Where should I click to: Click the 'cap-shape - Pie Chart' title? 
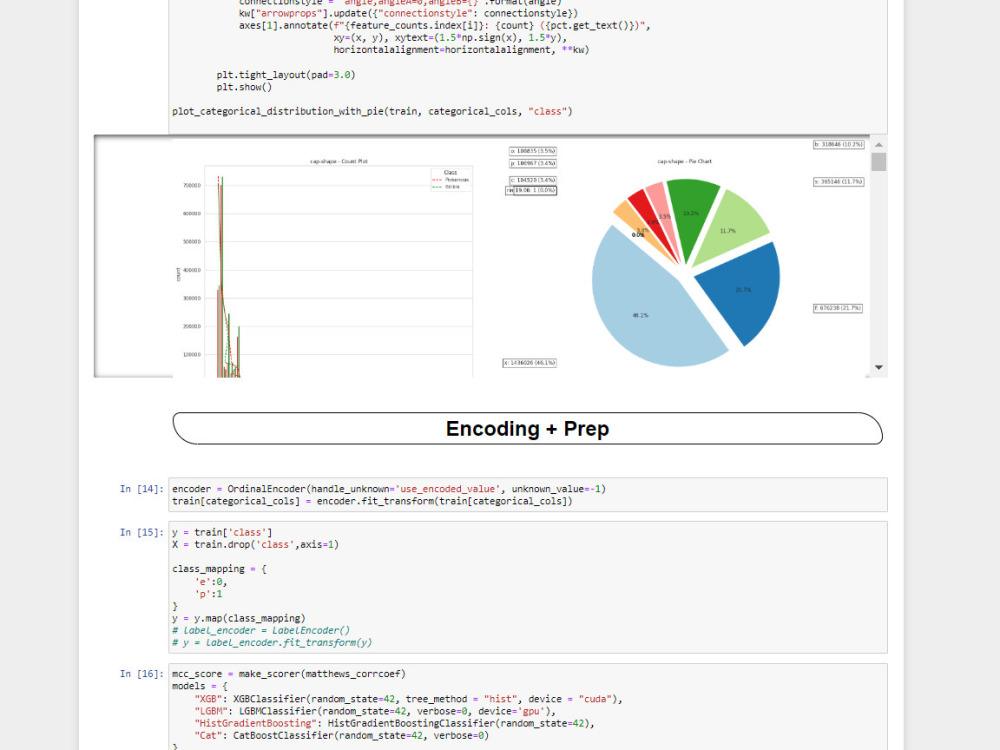point(684,161)
